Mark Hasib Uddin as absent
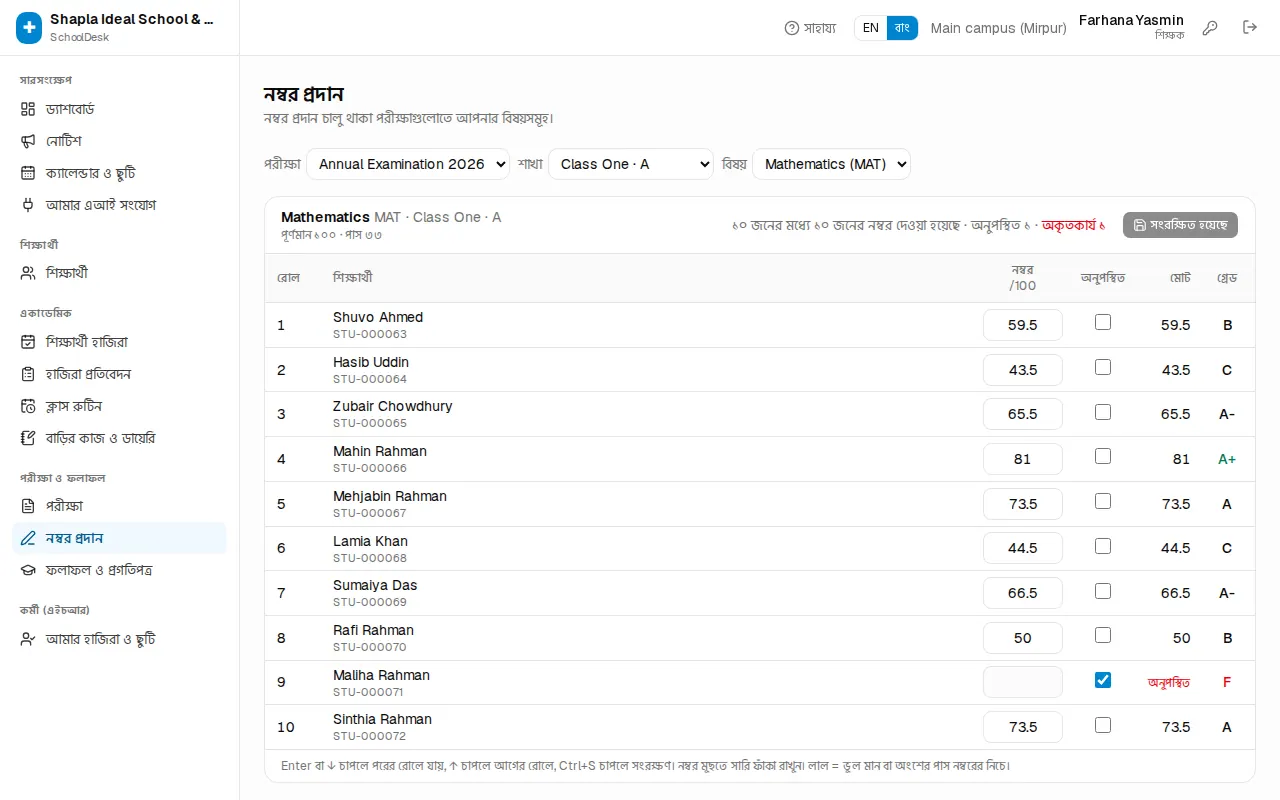 tap(1103, 367)
